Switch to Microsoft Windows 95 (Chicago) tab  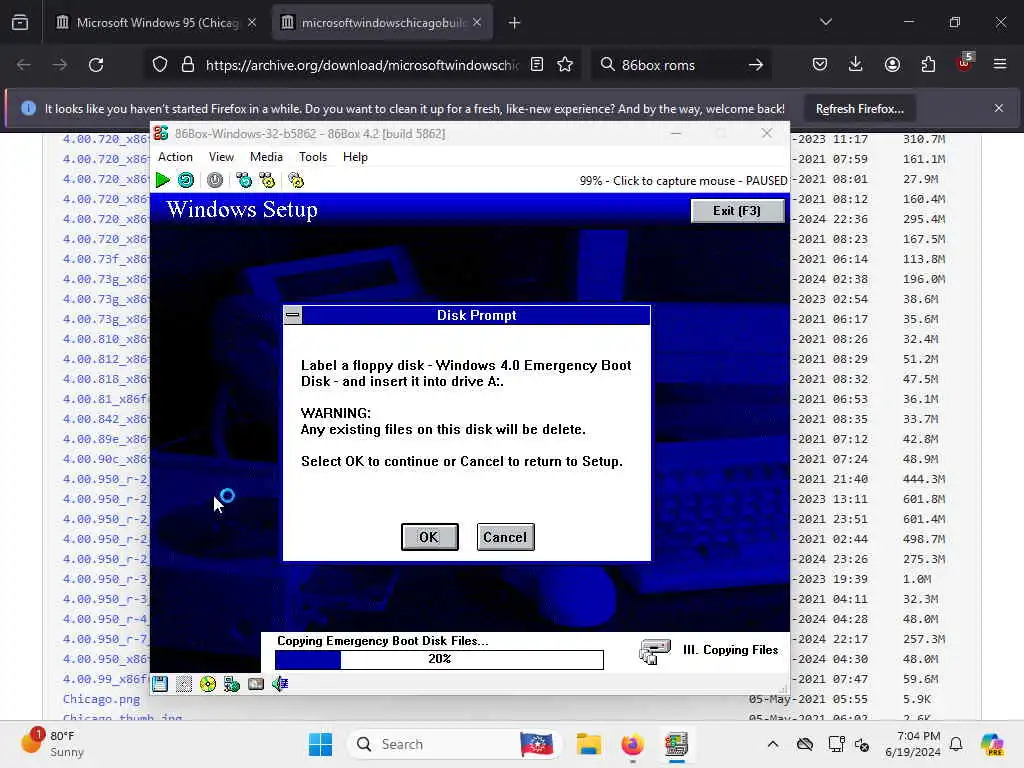(155, 22)
